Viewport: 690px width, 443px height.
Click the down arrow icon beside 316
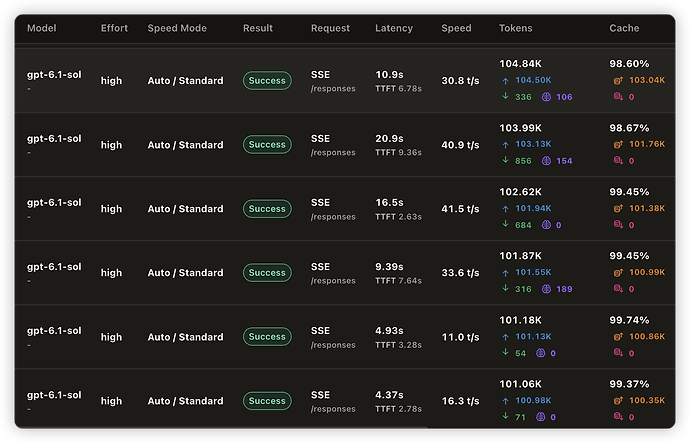505,288
